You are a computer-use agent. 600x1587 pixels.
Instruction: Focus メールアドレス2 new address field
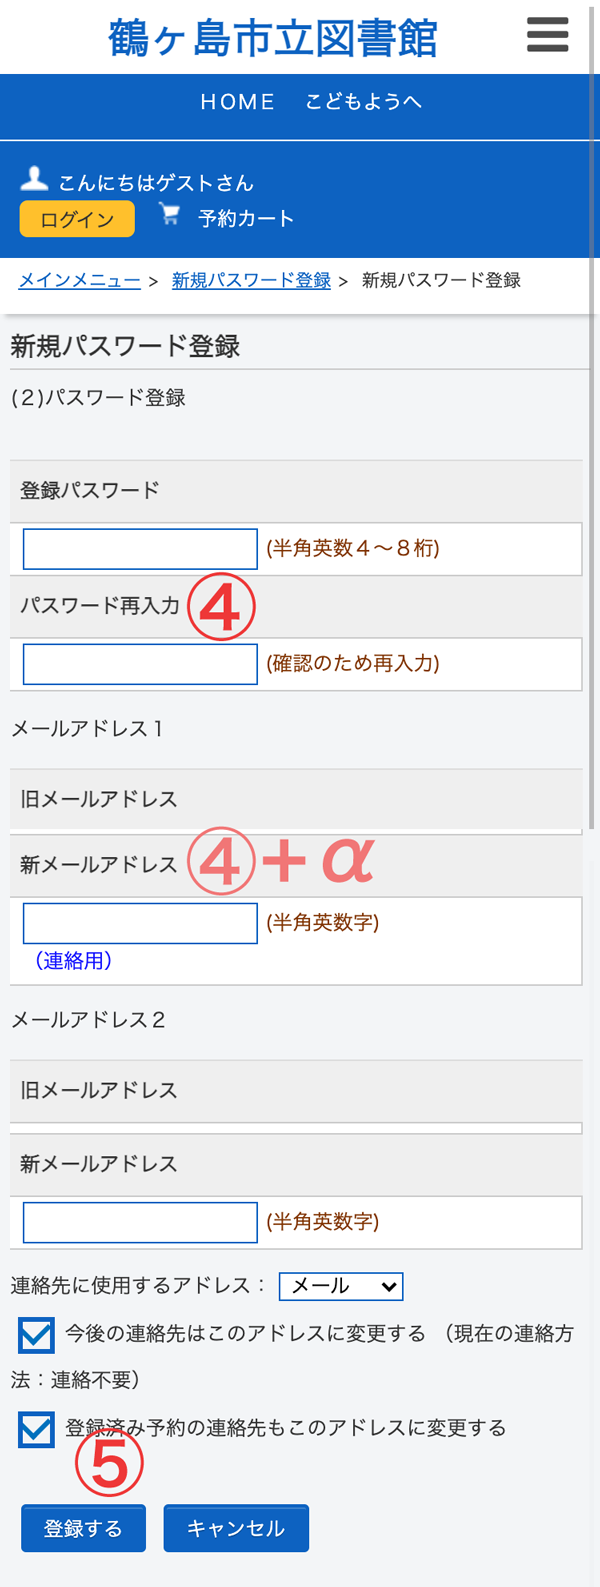pos(140,1222)
